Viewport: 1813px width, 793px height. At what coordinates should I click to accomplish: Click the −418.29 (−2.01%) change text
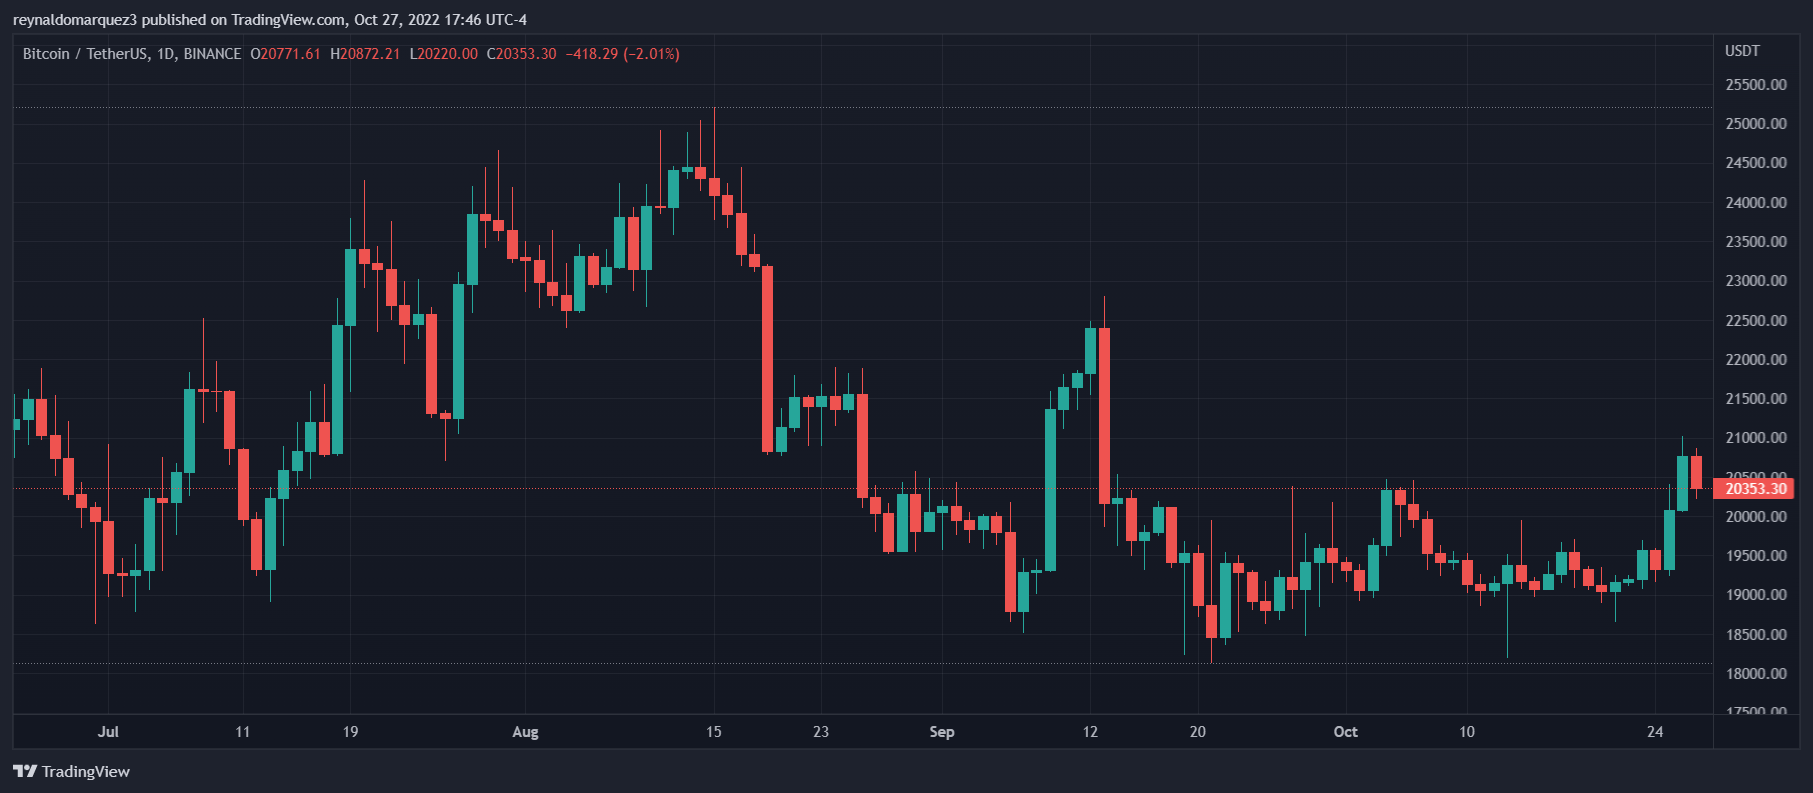(622, 54)
